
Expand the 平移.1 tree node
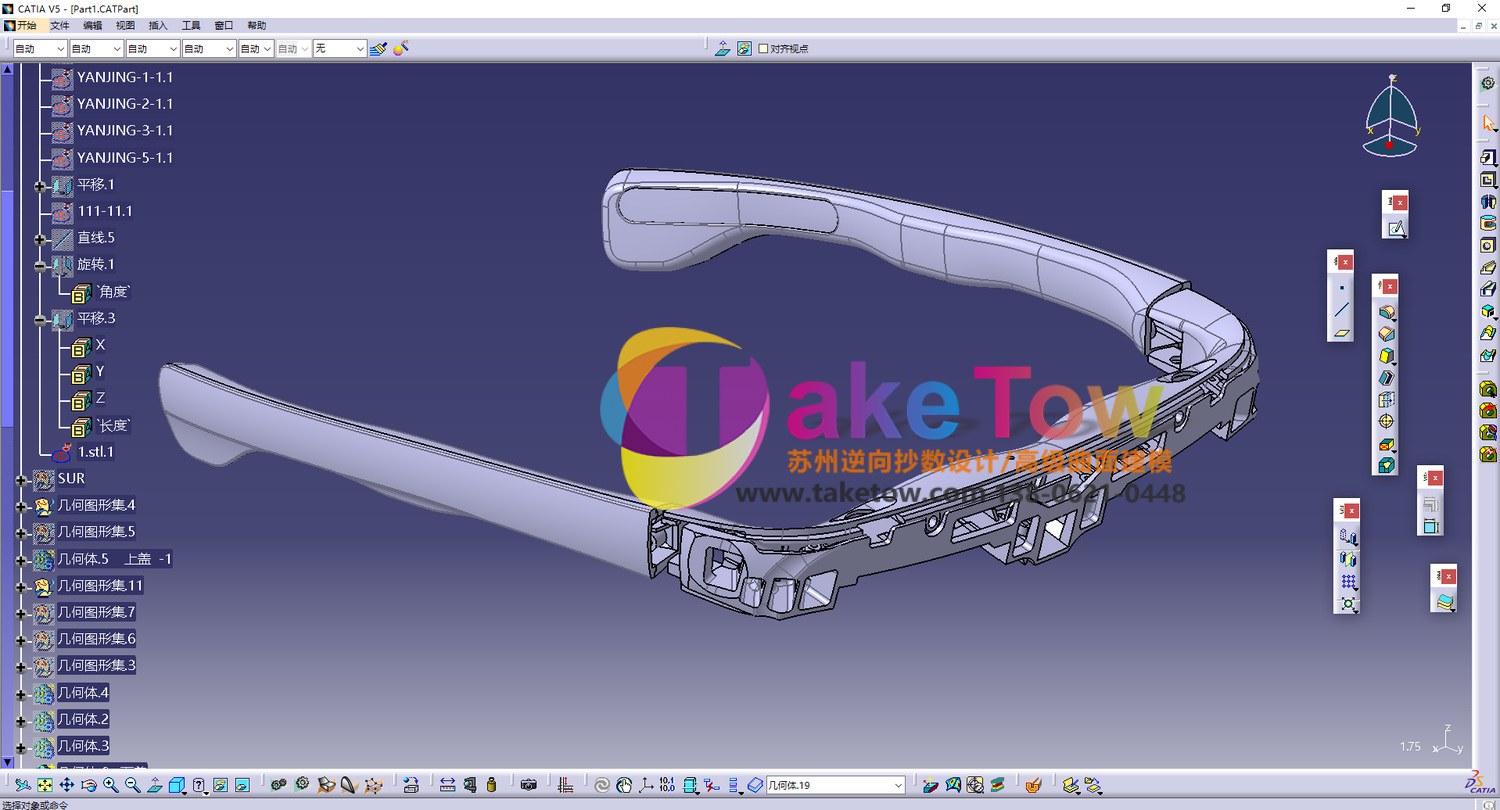coord(40,185)
